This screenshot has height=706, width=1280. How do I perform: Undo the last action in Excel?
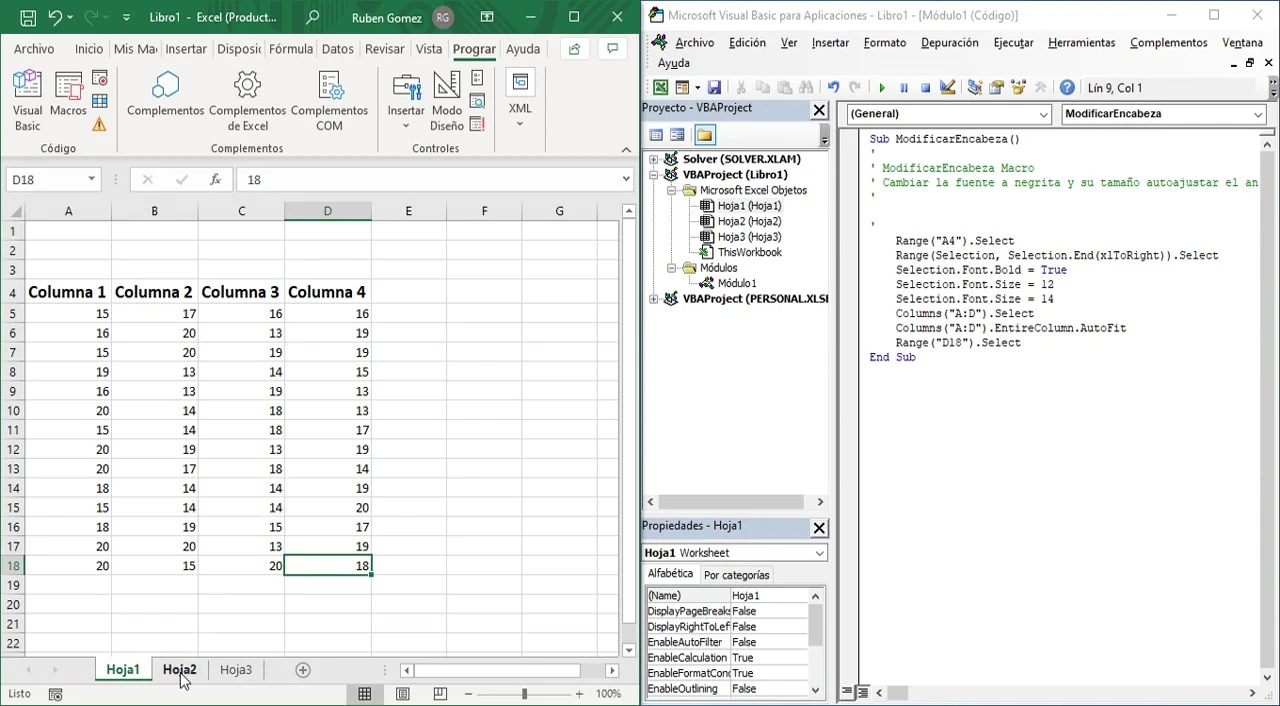point(56,17)
